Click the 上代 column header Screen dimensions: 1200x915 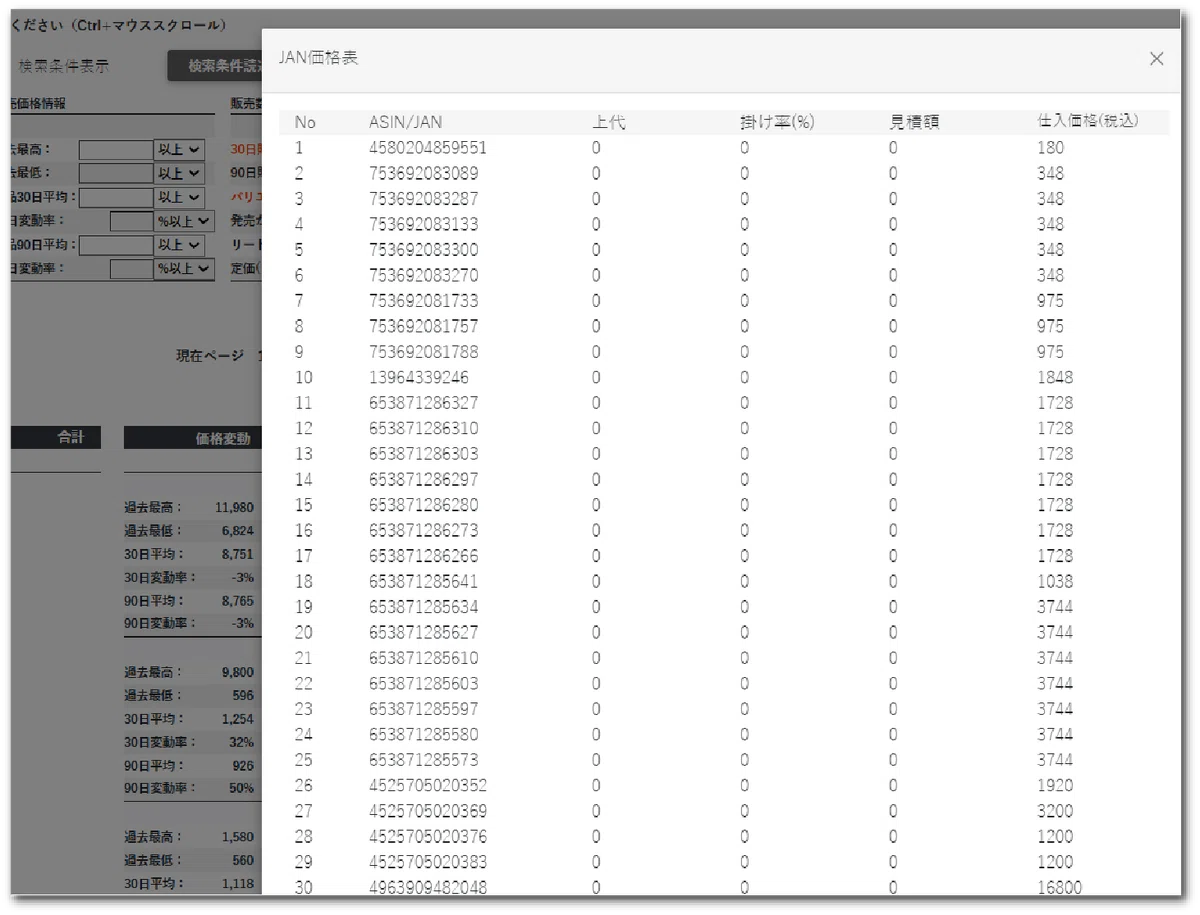(608, 122)
